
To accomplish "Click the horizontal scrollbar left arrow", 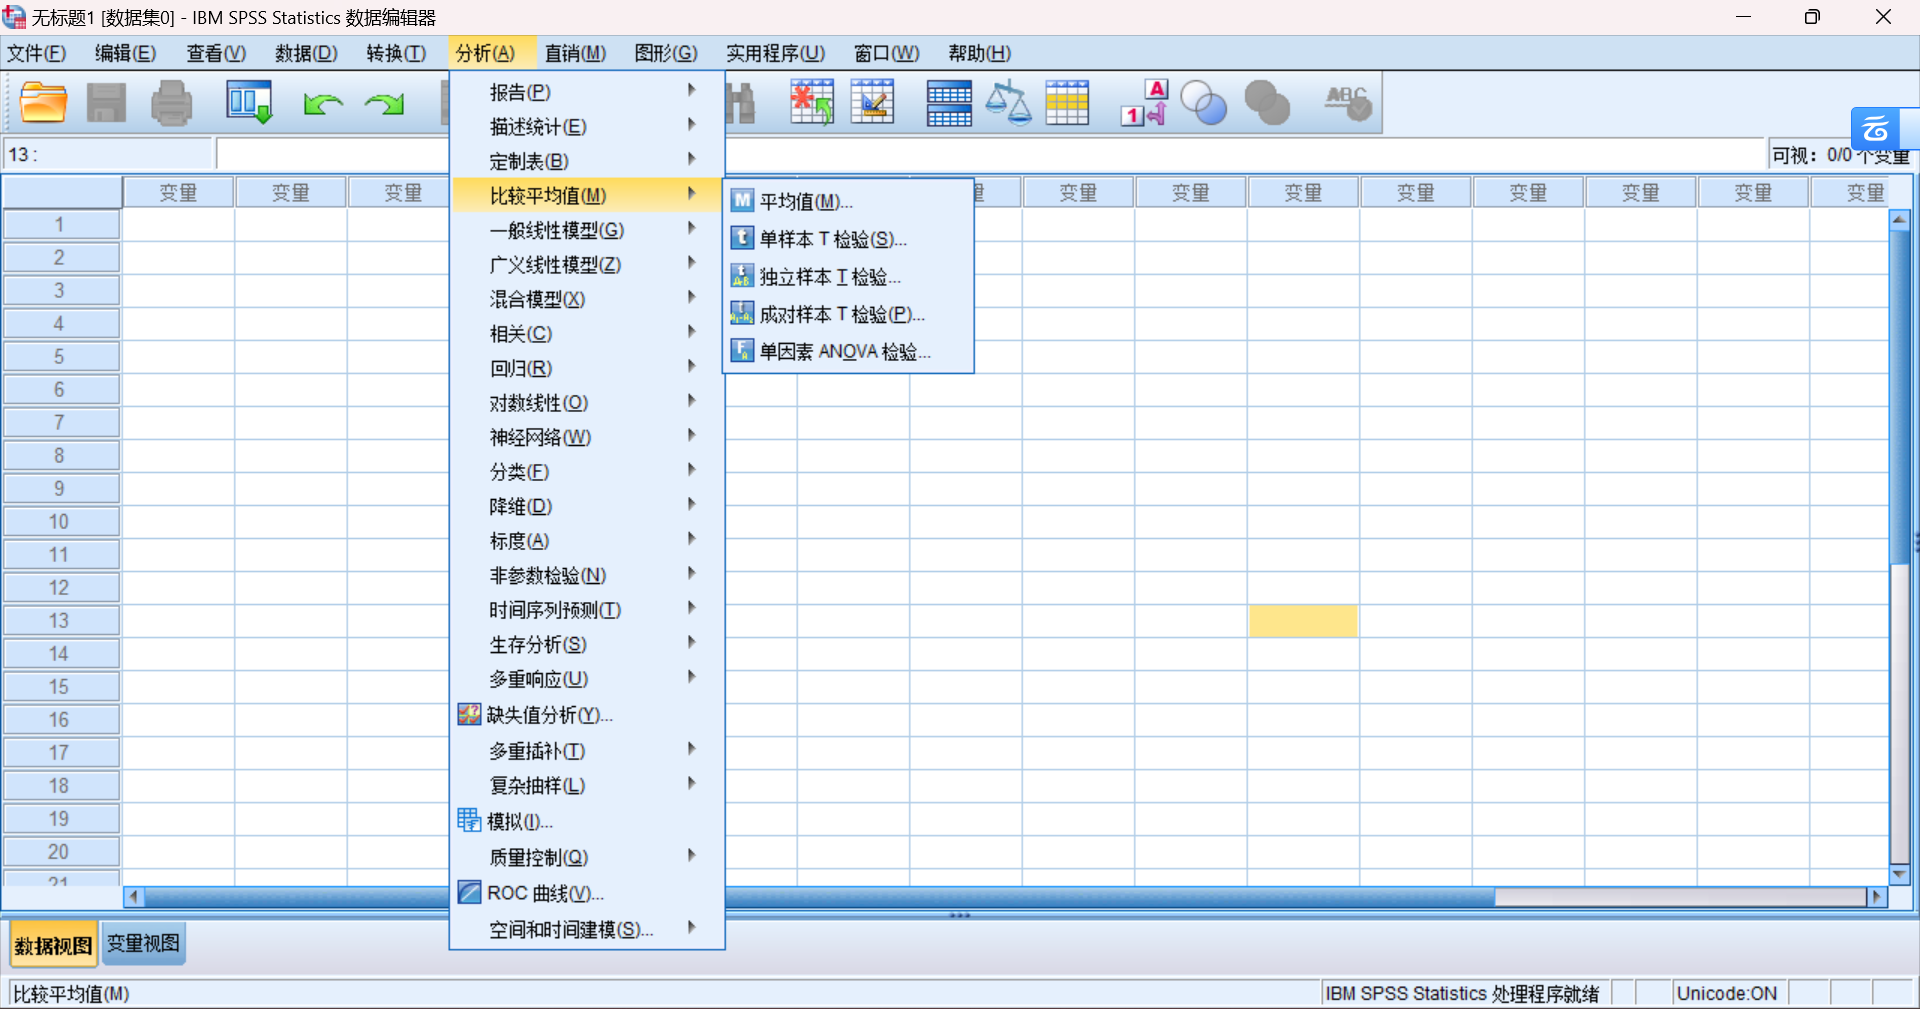I will pyautogui.click(x=134, y=897).
